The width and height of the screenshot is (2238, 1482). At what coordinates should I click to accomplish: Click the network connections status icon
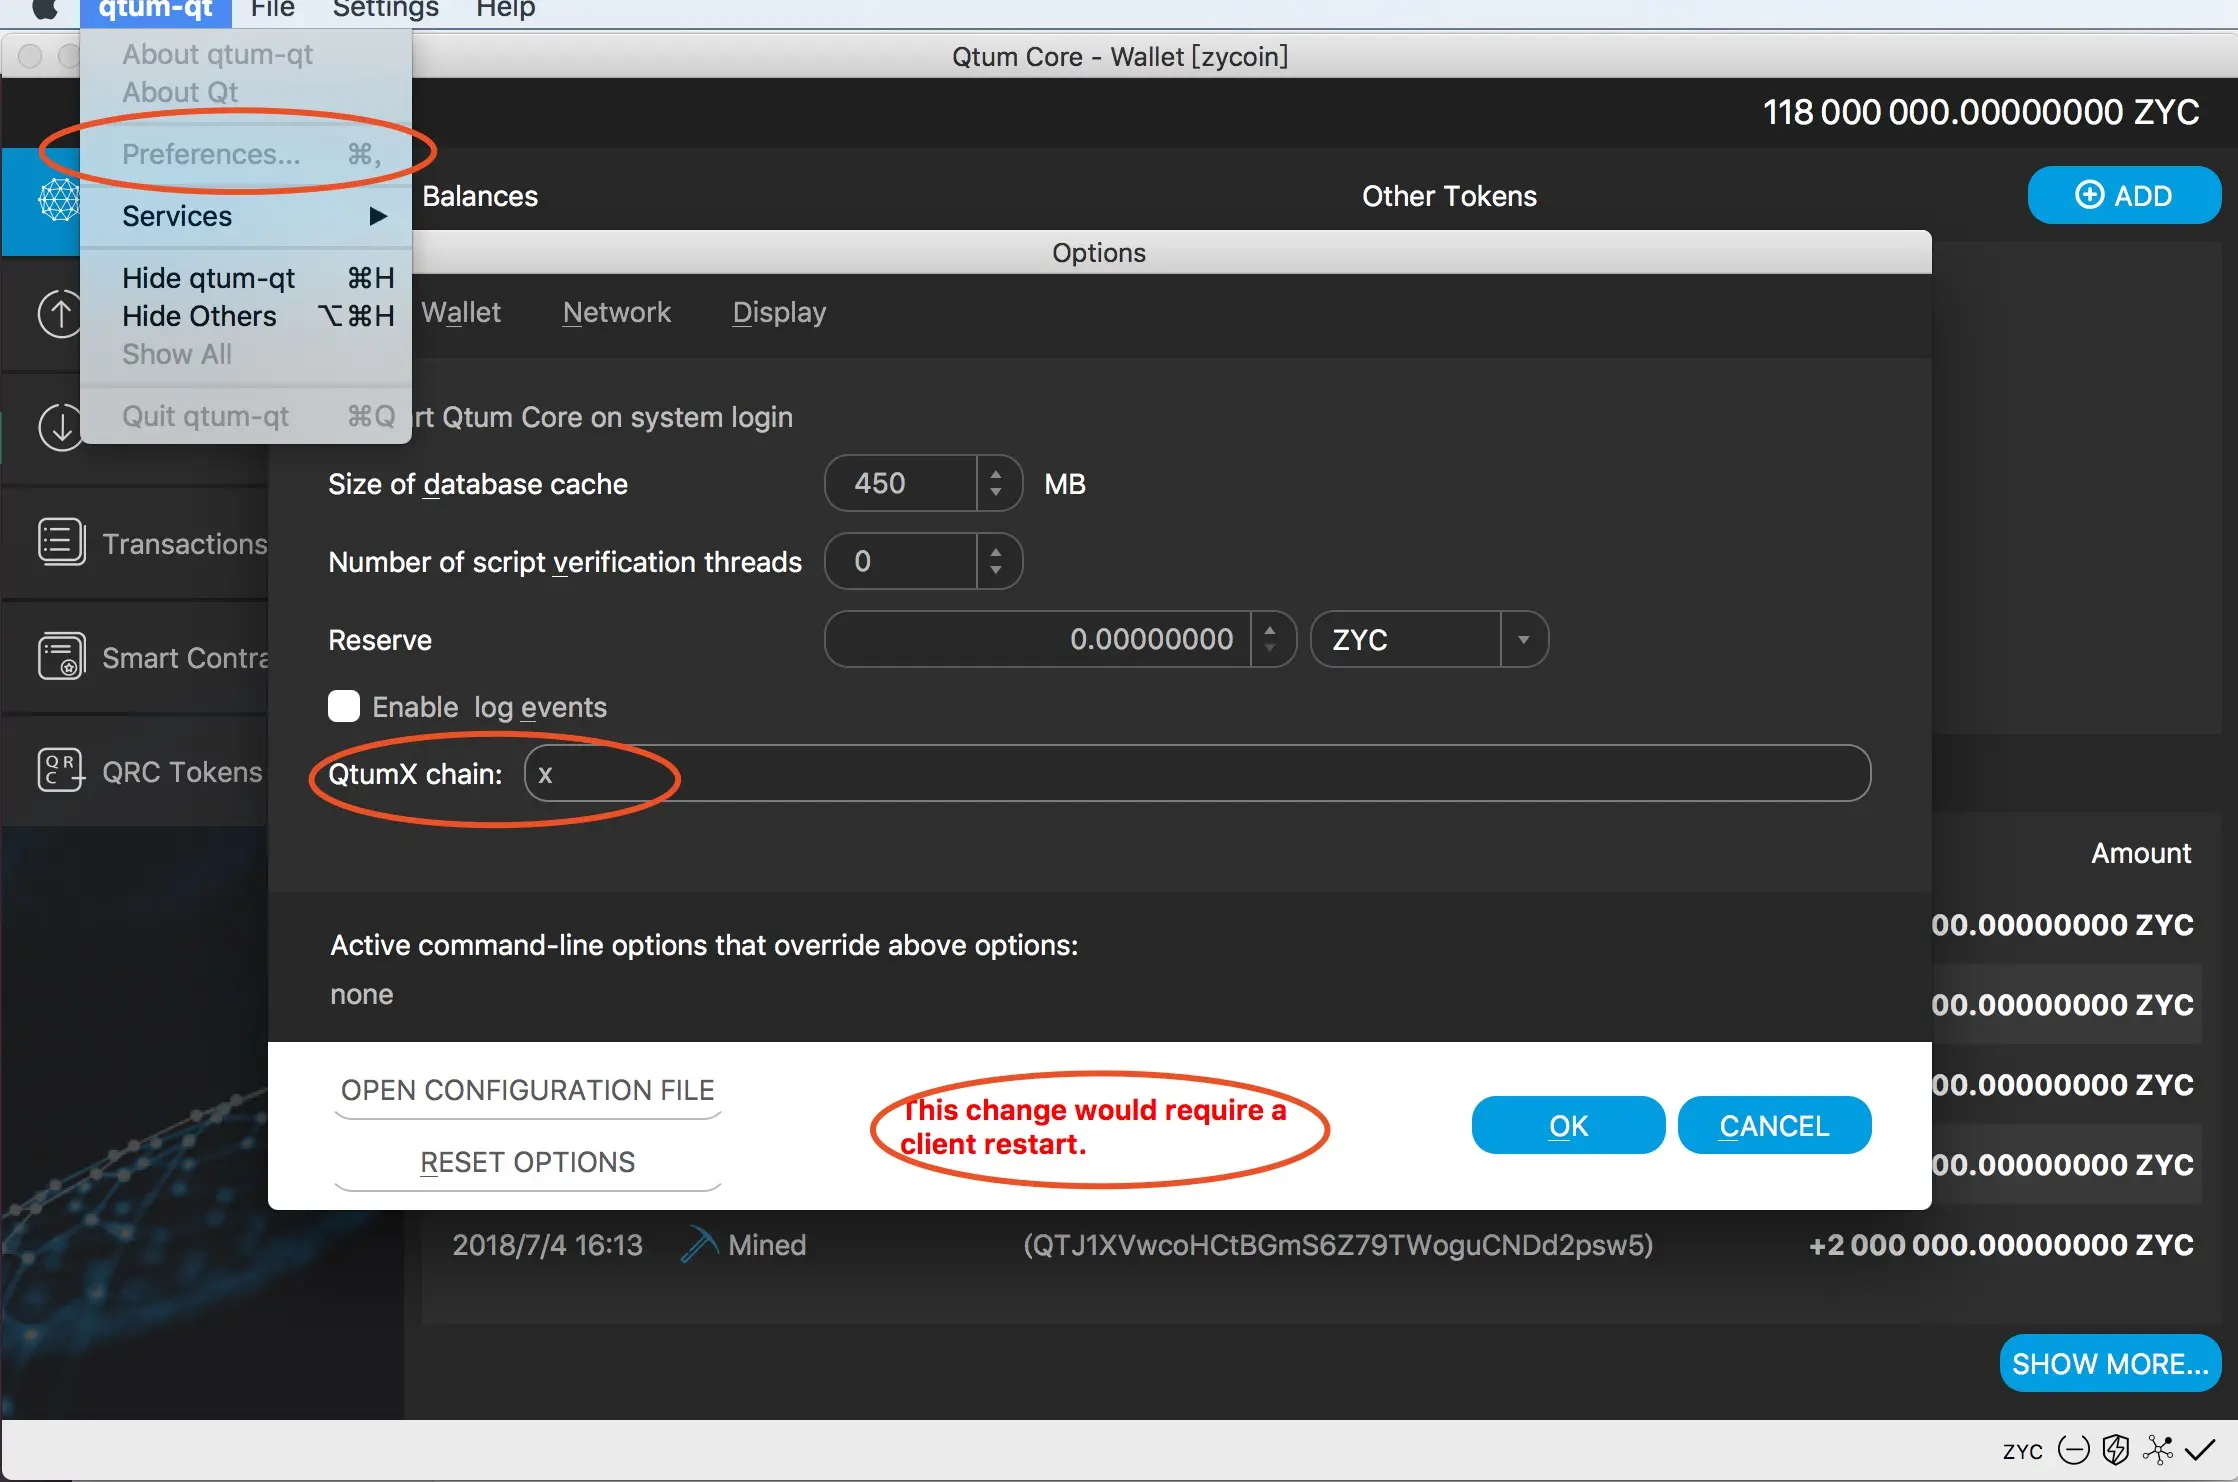[2157, 1449]
